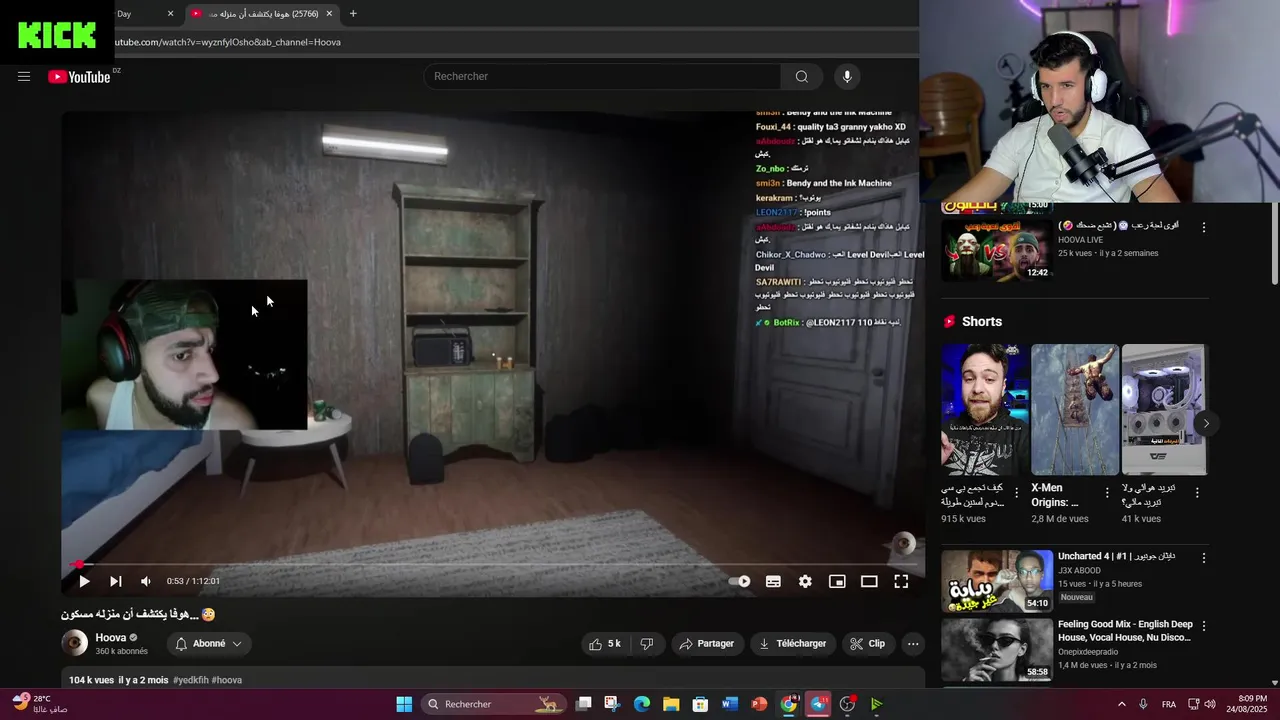The image size is (1280, 720).
Task: Skip to next video
Action: 115,581
